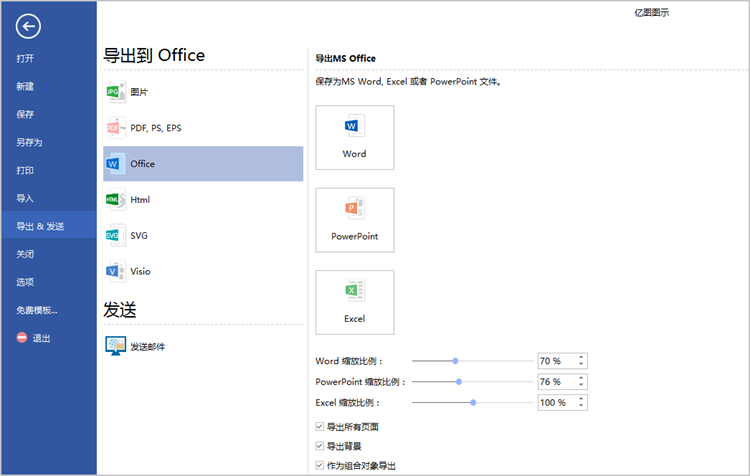Select SVG export label
This screenshot has height=476, width=750.
pyautogui.click(x=139, y=235)
